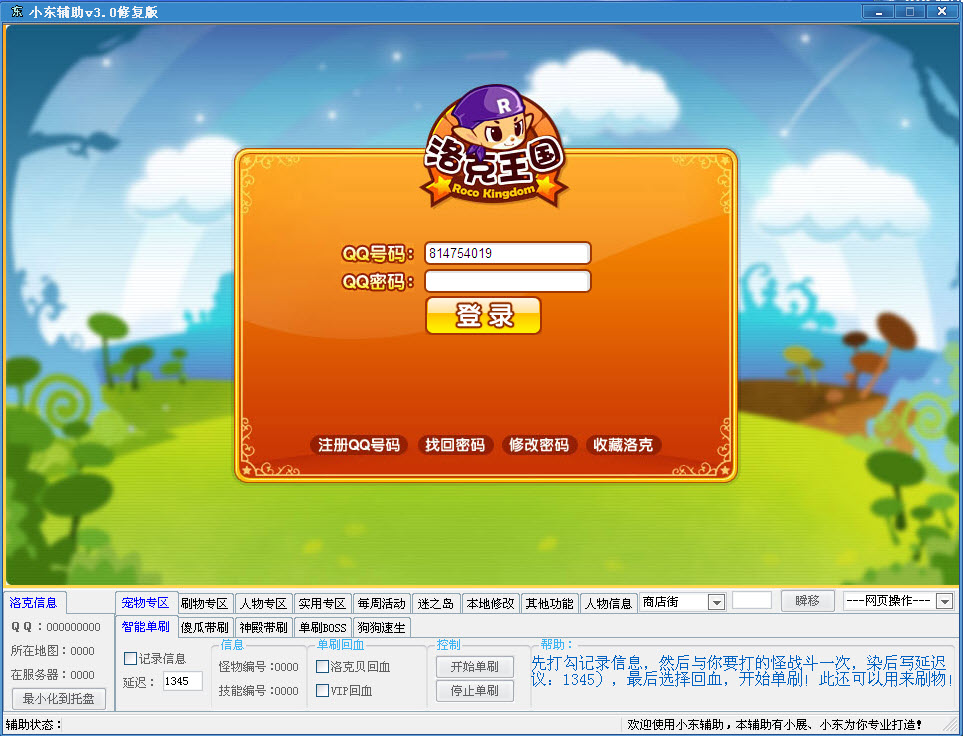Select the 神殿带刷 sub-tab
Viewport: 963px width, 736px height.
tap(263, 628)
